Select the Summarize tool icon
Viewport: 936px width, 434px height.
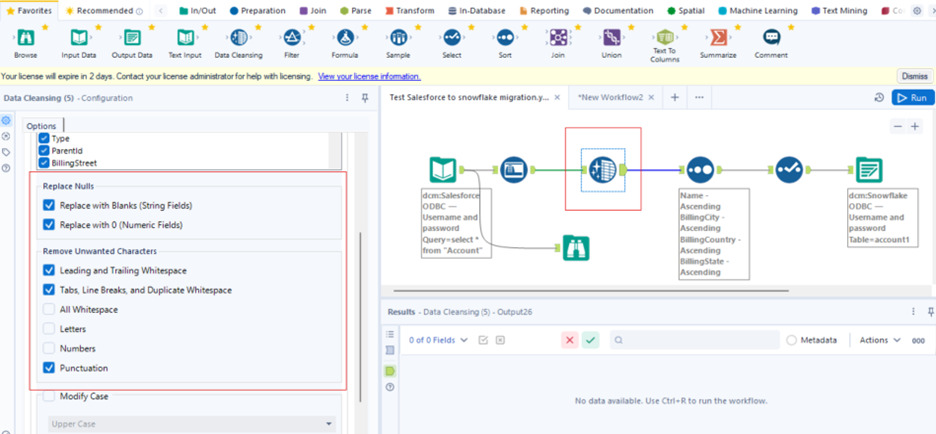718,38
